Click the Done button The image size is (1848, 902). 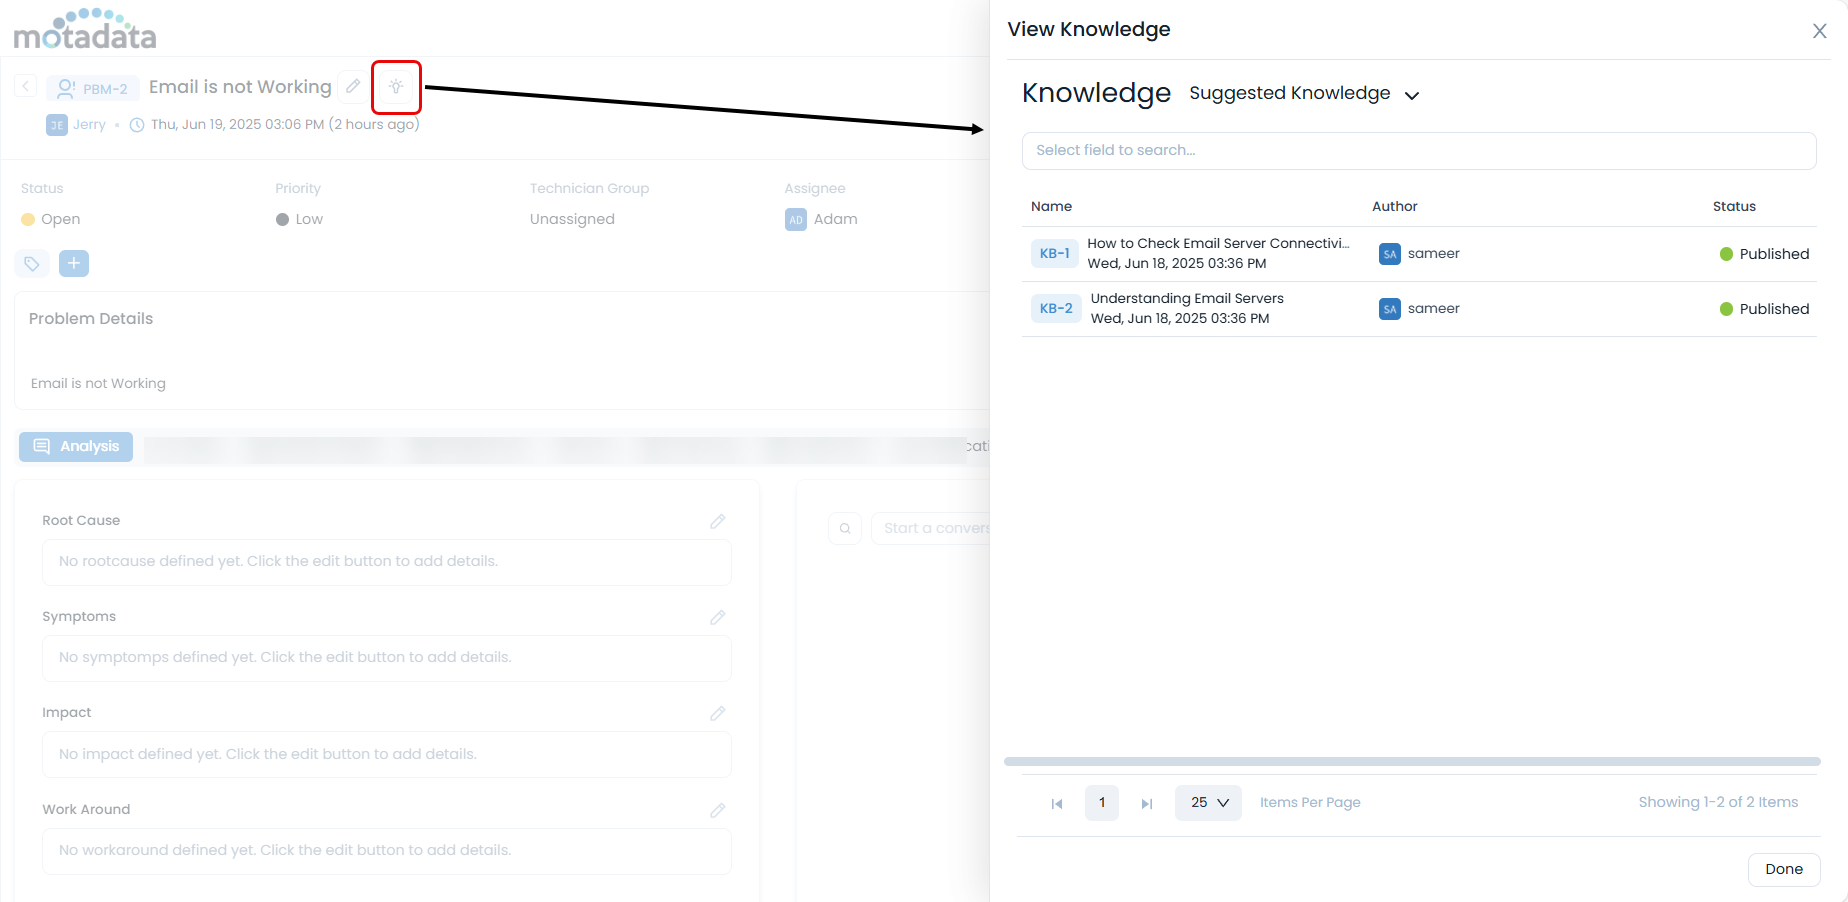coord(1784,869)
